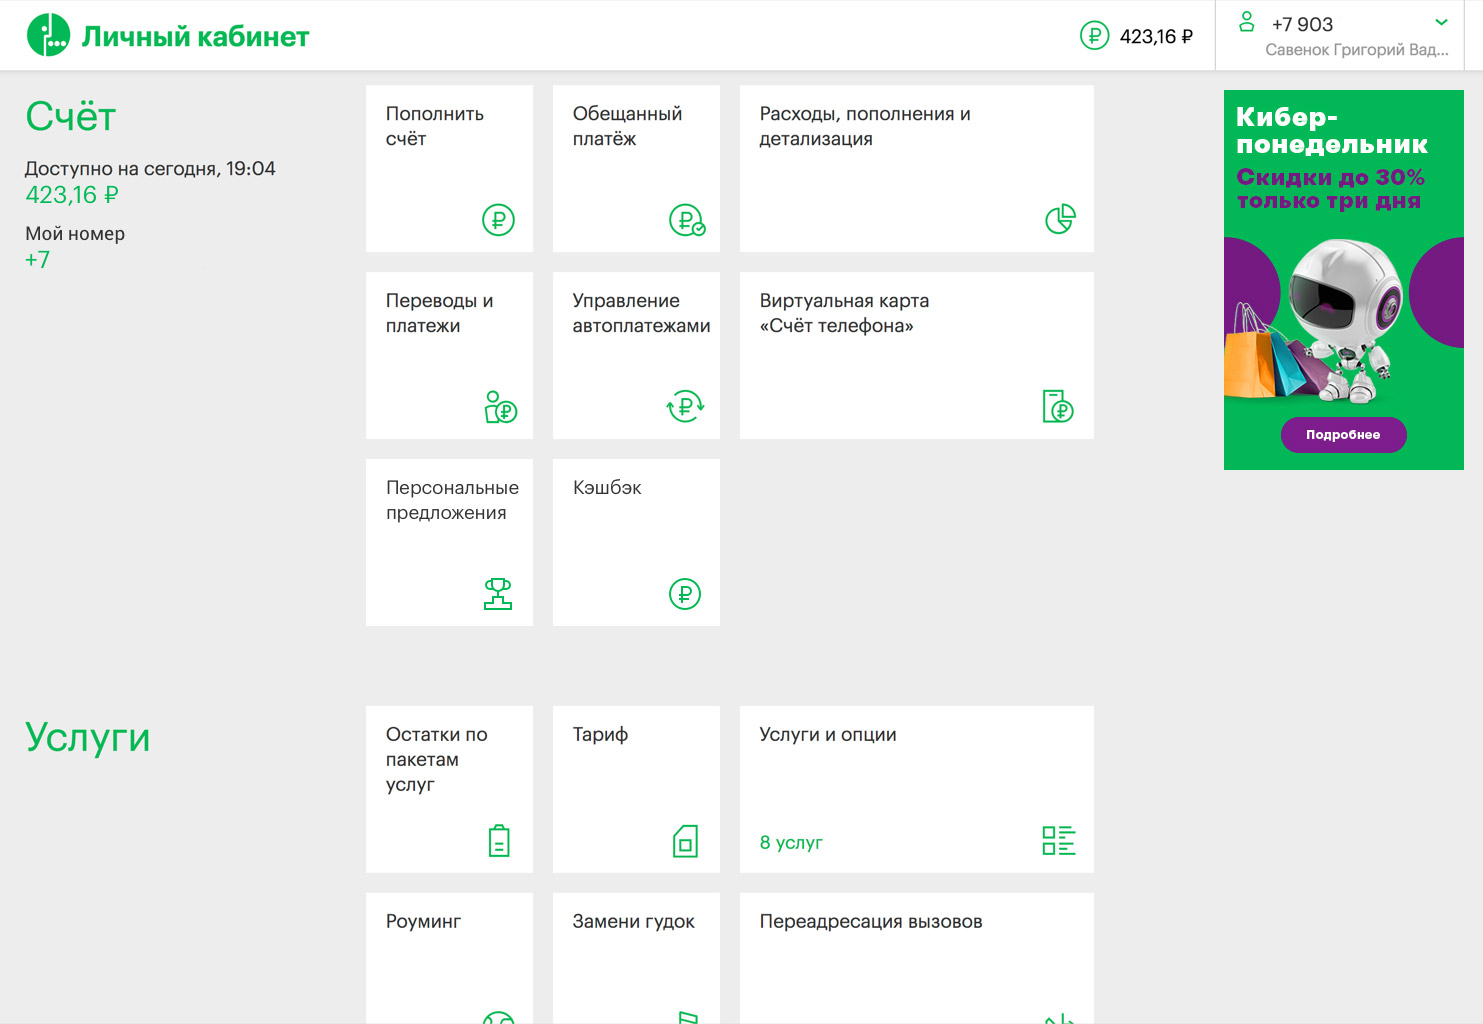
Task: Open Услуги и опции tile label
Action: pyautogui.click(x=828, y=735)
